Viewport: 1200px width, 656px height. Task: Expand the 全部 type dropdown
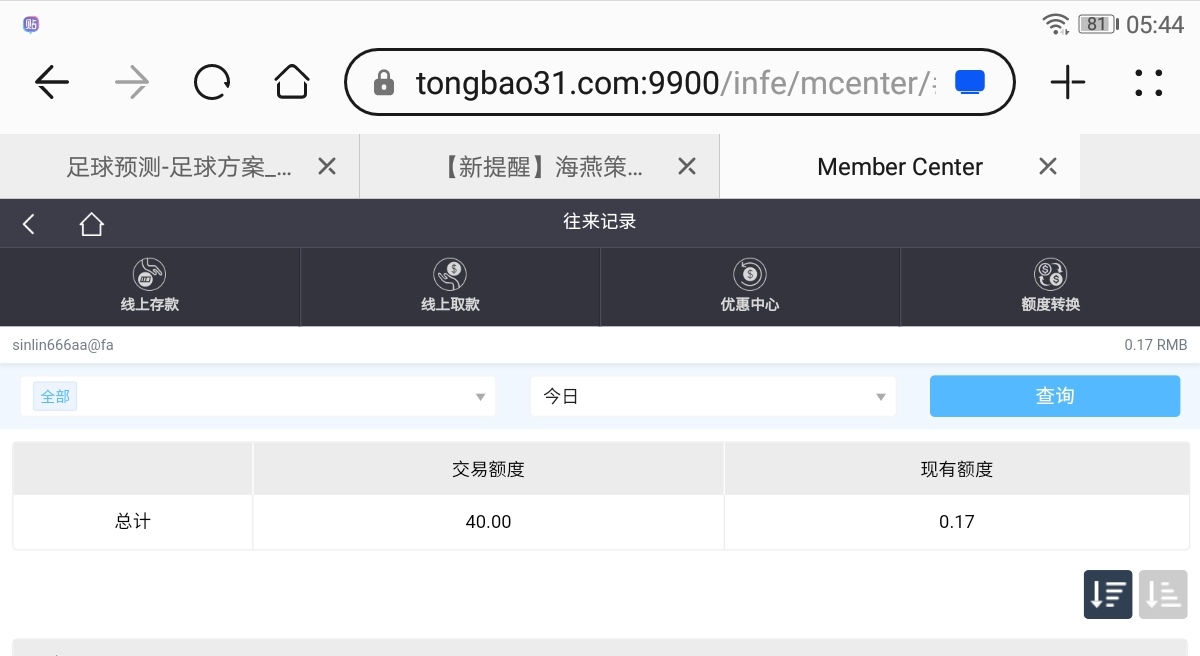coord(258,396)
